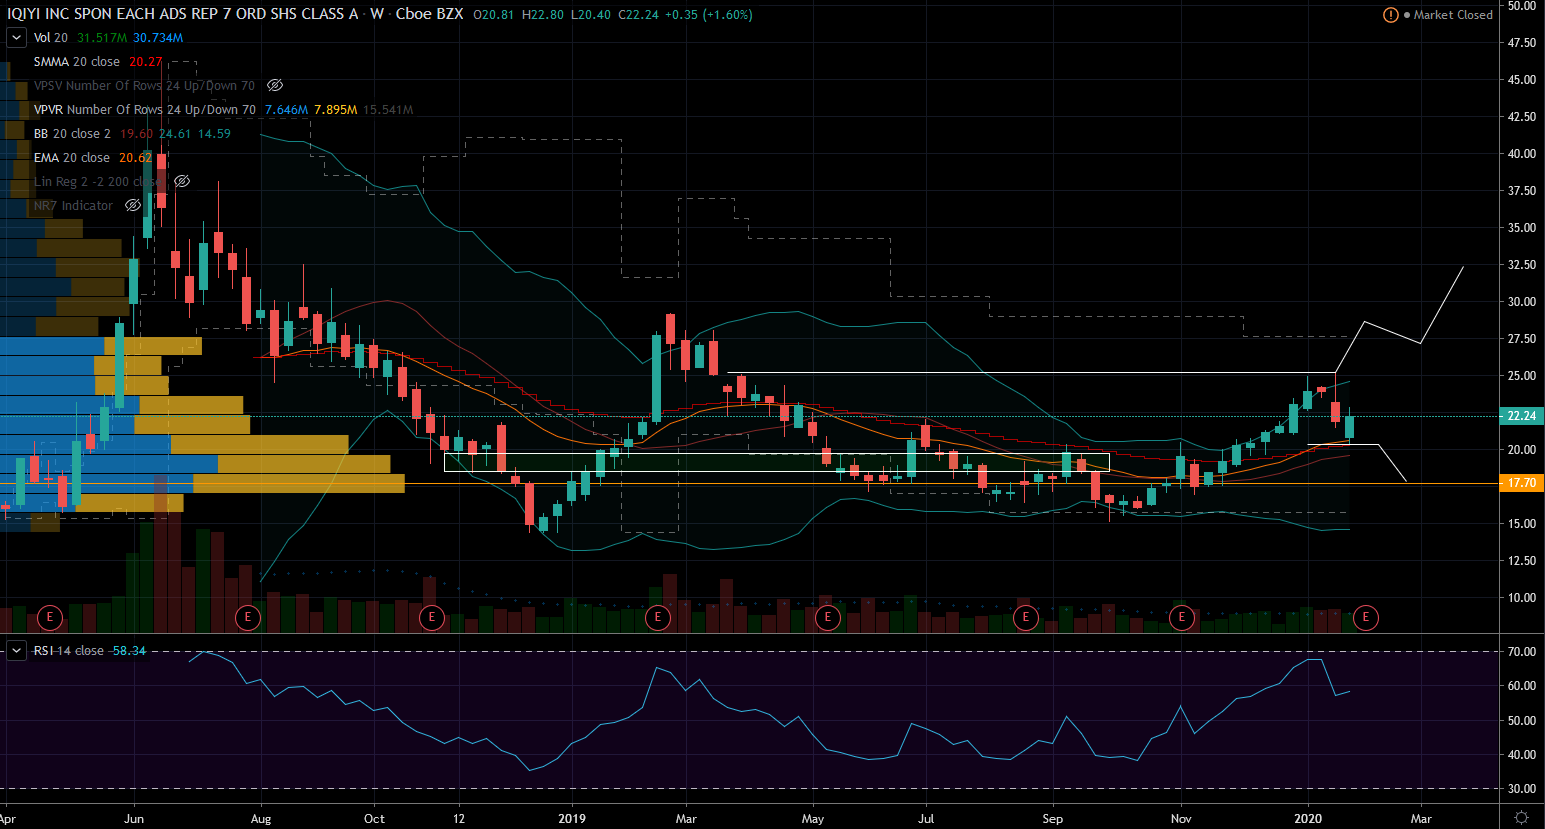Click the orange data warning icon

pyautogui.click(x=1390, y=15)
